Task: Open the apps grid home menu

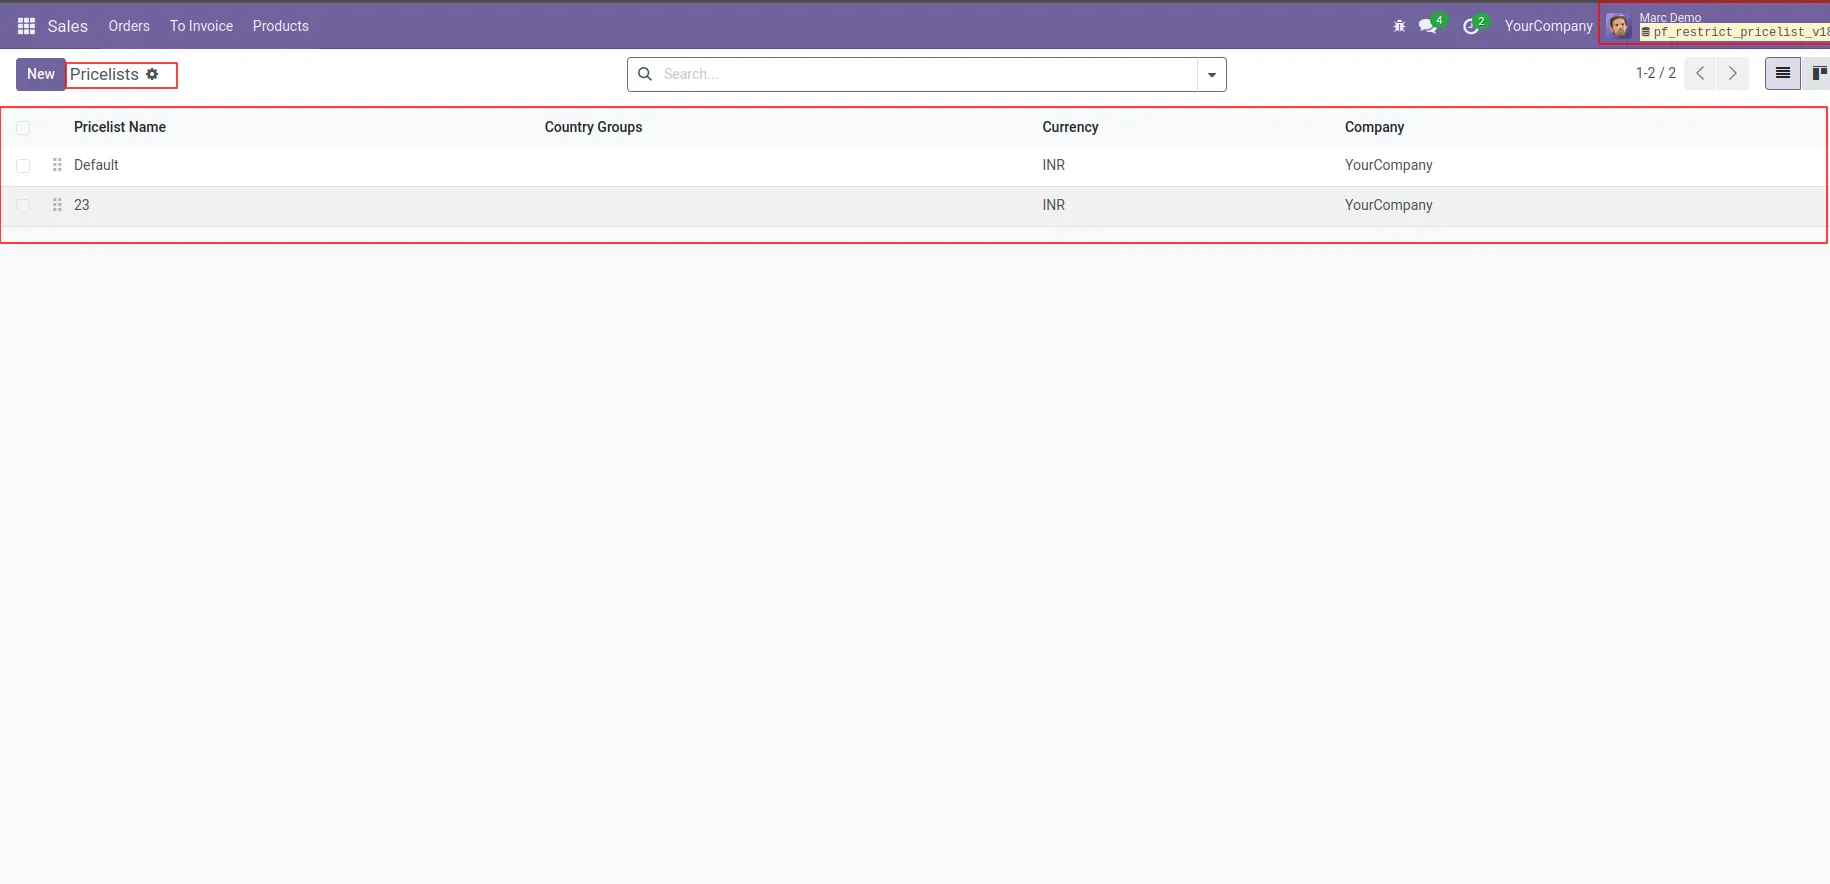Action: 27,26
